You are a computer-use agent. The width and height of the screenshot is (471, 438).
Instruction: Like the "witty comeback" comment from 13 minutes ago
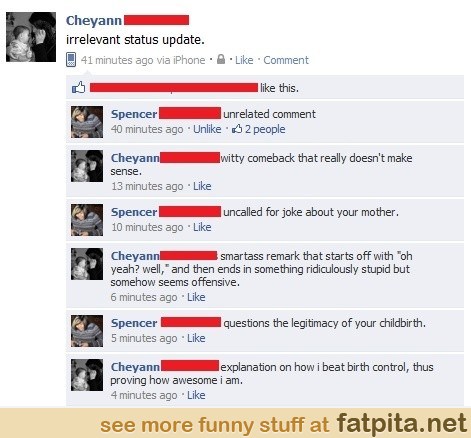coord(202,186)
